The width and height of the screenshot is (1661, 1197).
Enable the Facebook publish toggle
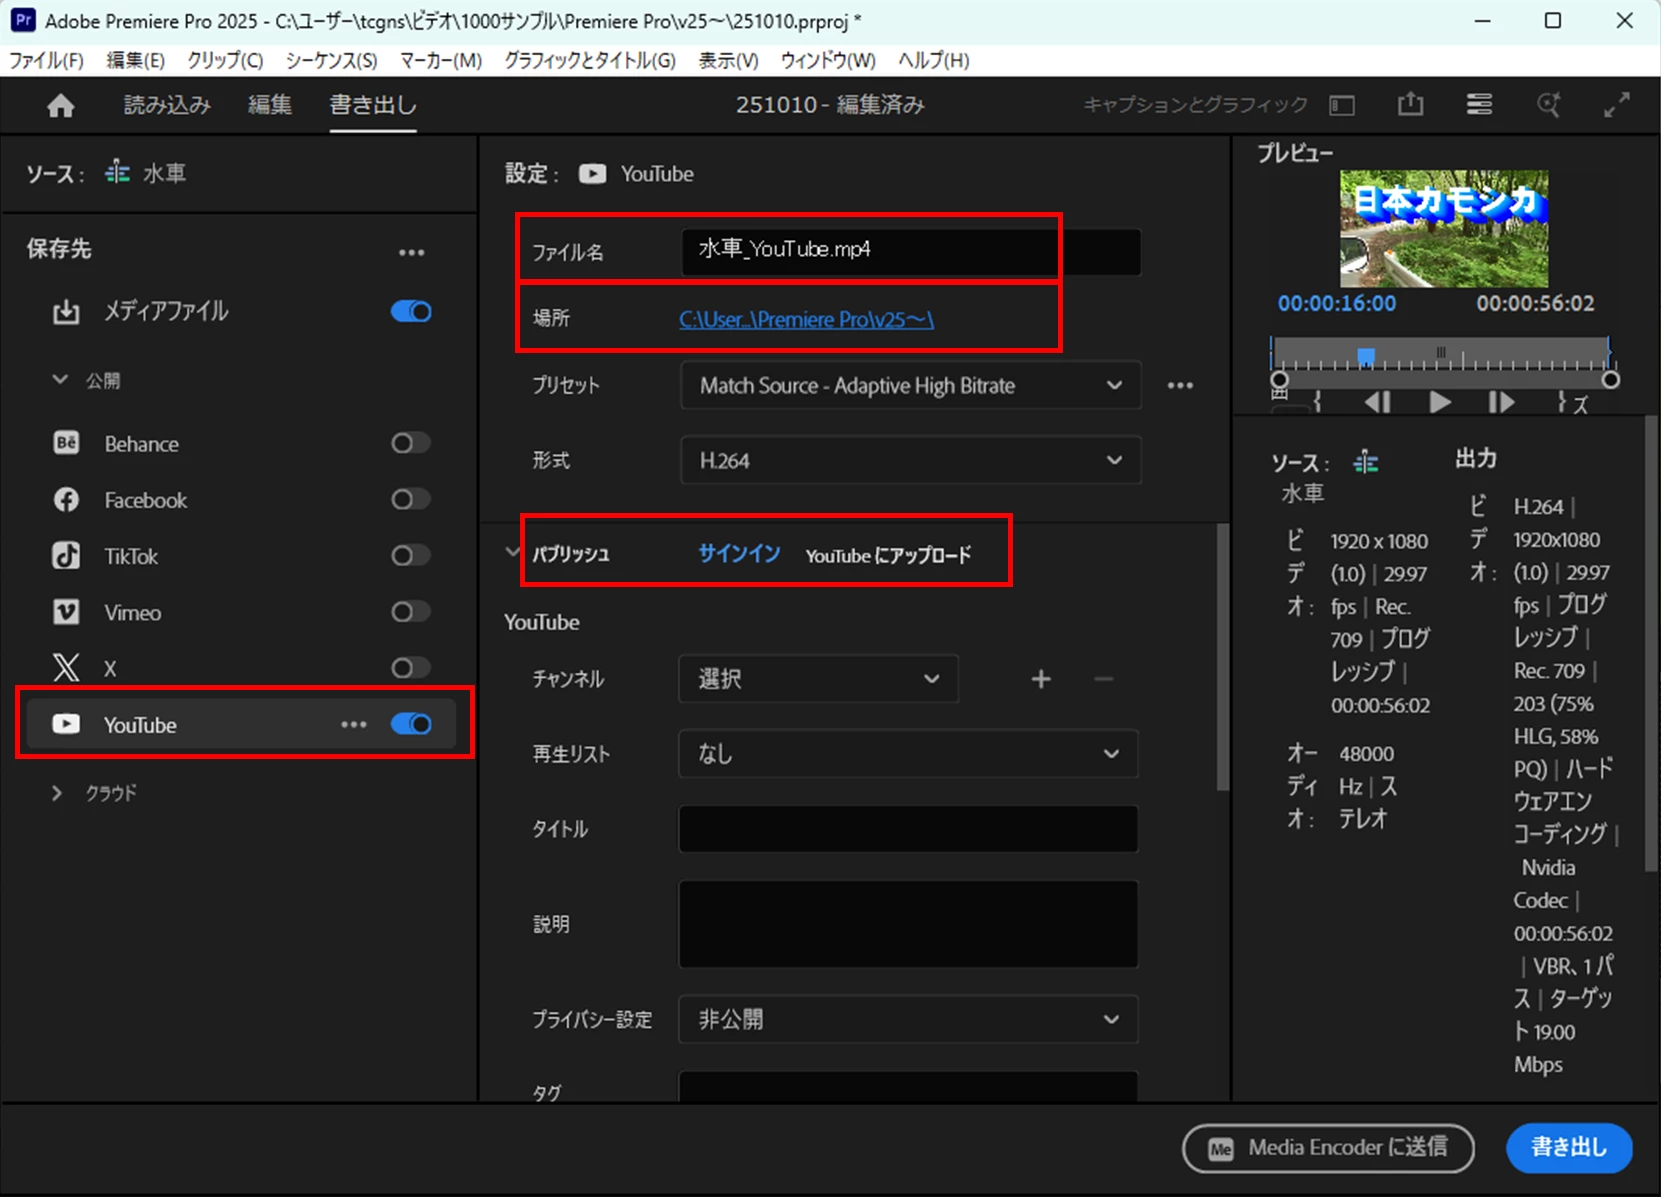click(411, 499)
